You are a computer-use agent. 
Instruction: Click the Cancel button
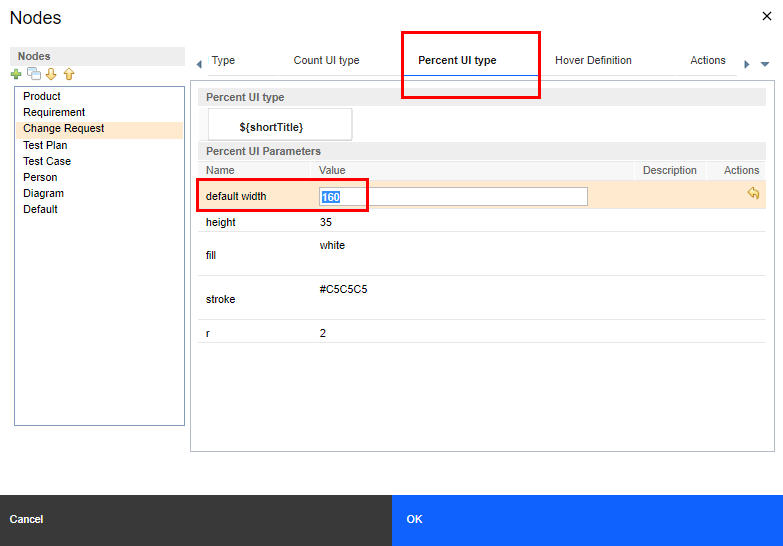point(27,520)
